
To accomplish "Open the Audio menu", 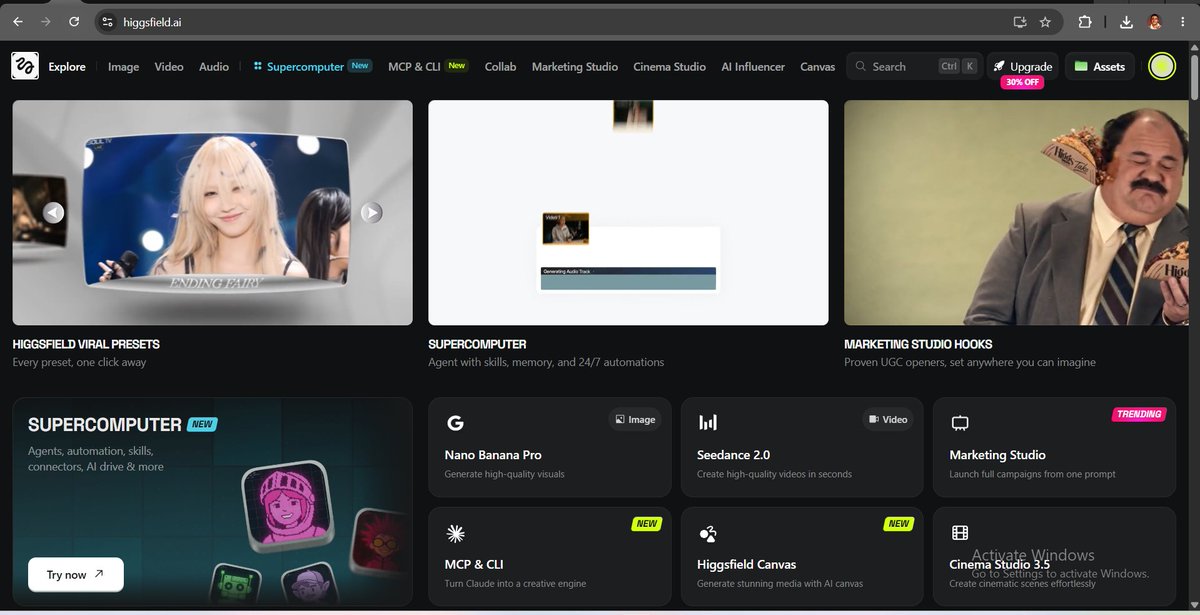I will point(214,66).
